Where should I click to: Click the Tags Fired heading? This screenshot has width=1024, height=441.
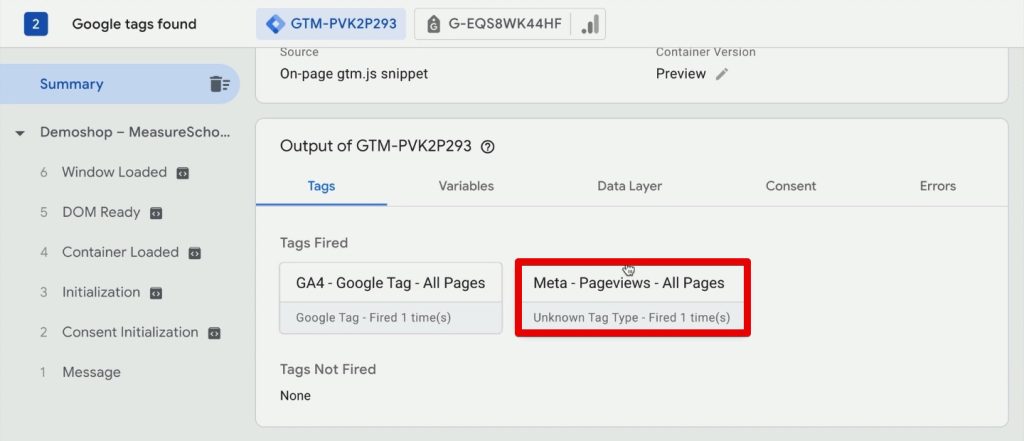coord(313,243)
